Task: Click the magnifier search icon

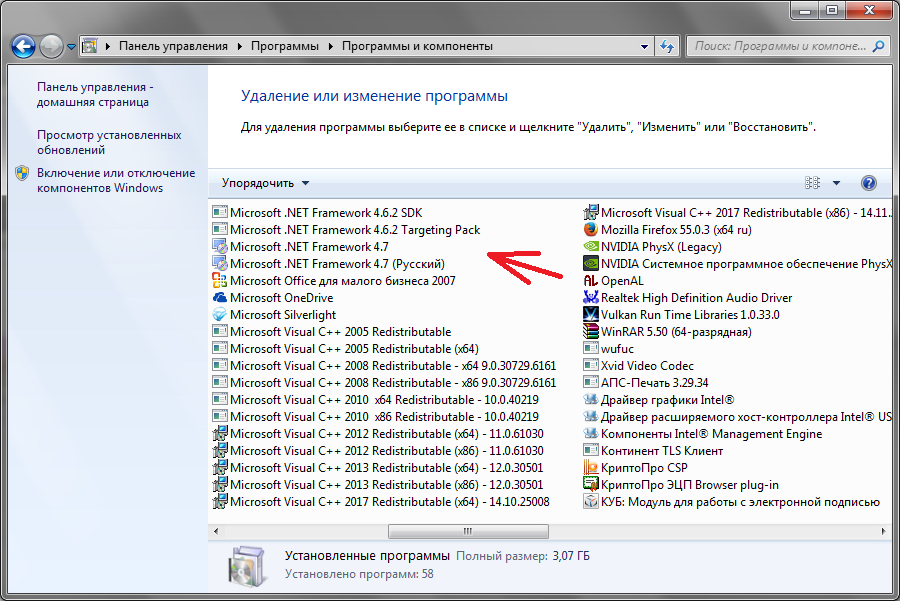Action: (878, 46)
